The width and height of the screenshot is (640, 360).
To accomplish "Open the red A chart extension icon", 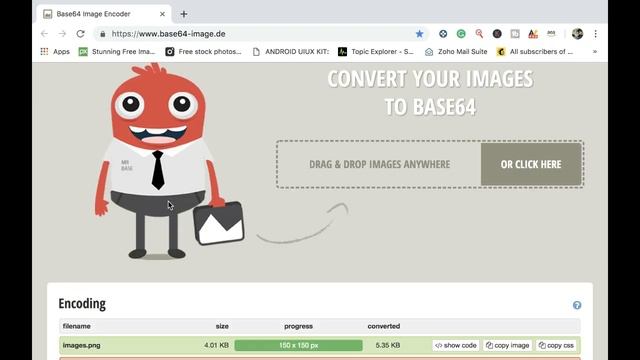I will tap(533, 34).
